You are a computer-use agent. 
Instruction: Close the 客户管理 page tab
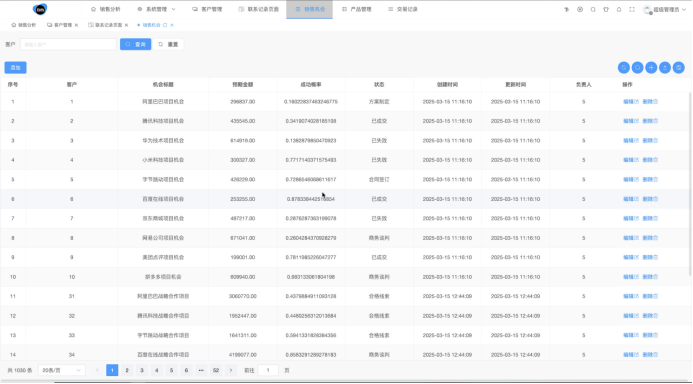76,25
